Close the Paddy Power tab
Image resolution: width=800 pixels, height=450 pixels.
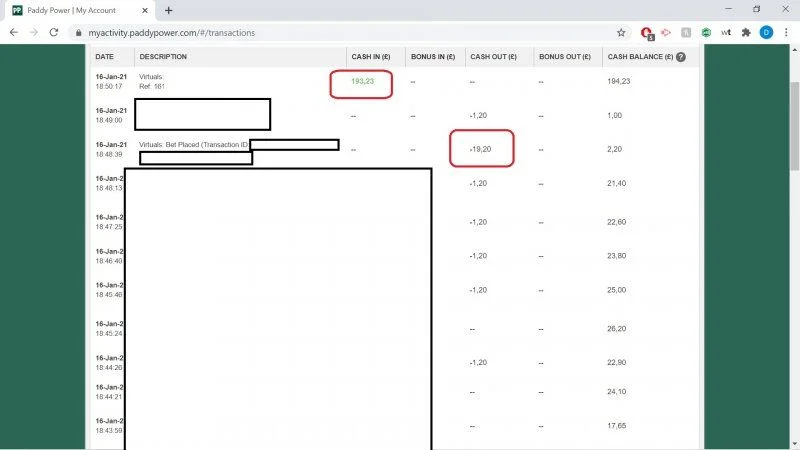144,10
